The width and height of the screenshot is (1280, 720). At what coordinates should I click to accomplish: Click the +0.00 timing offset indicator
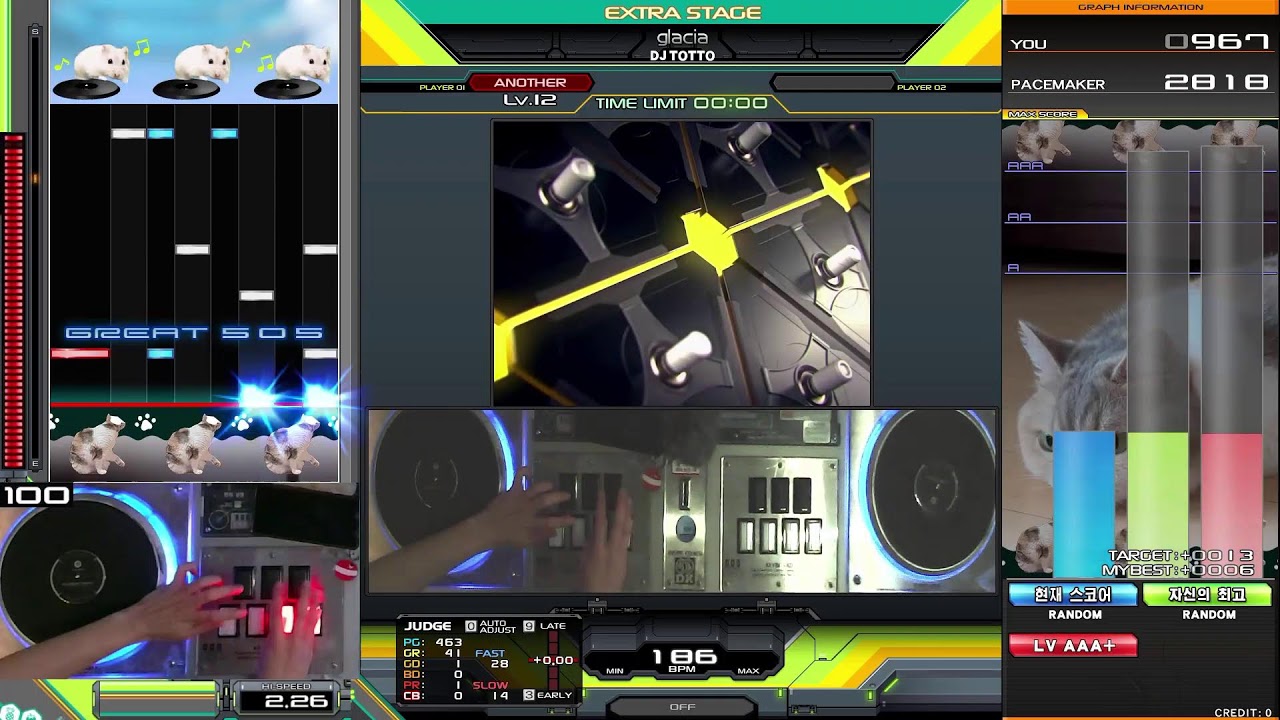point(553,660)
